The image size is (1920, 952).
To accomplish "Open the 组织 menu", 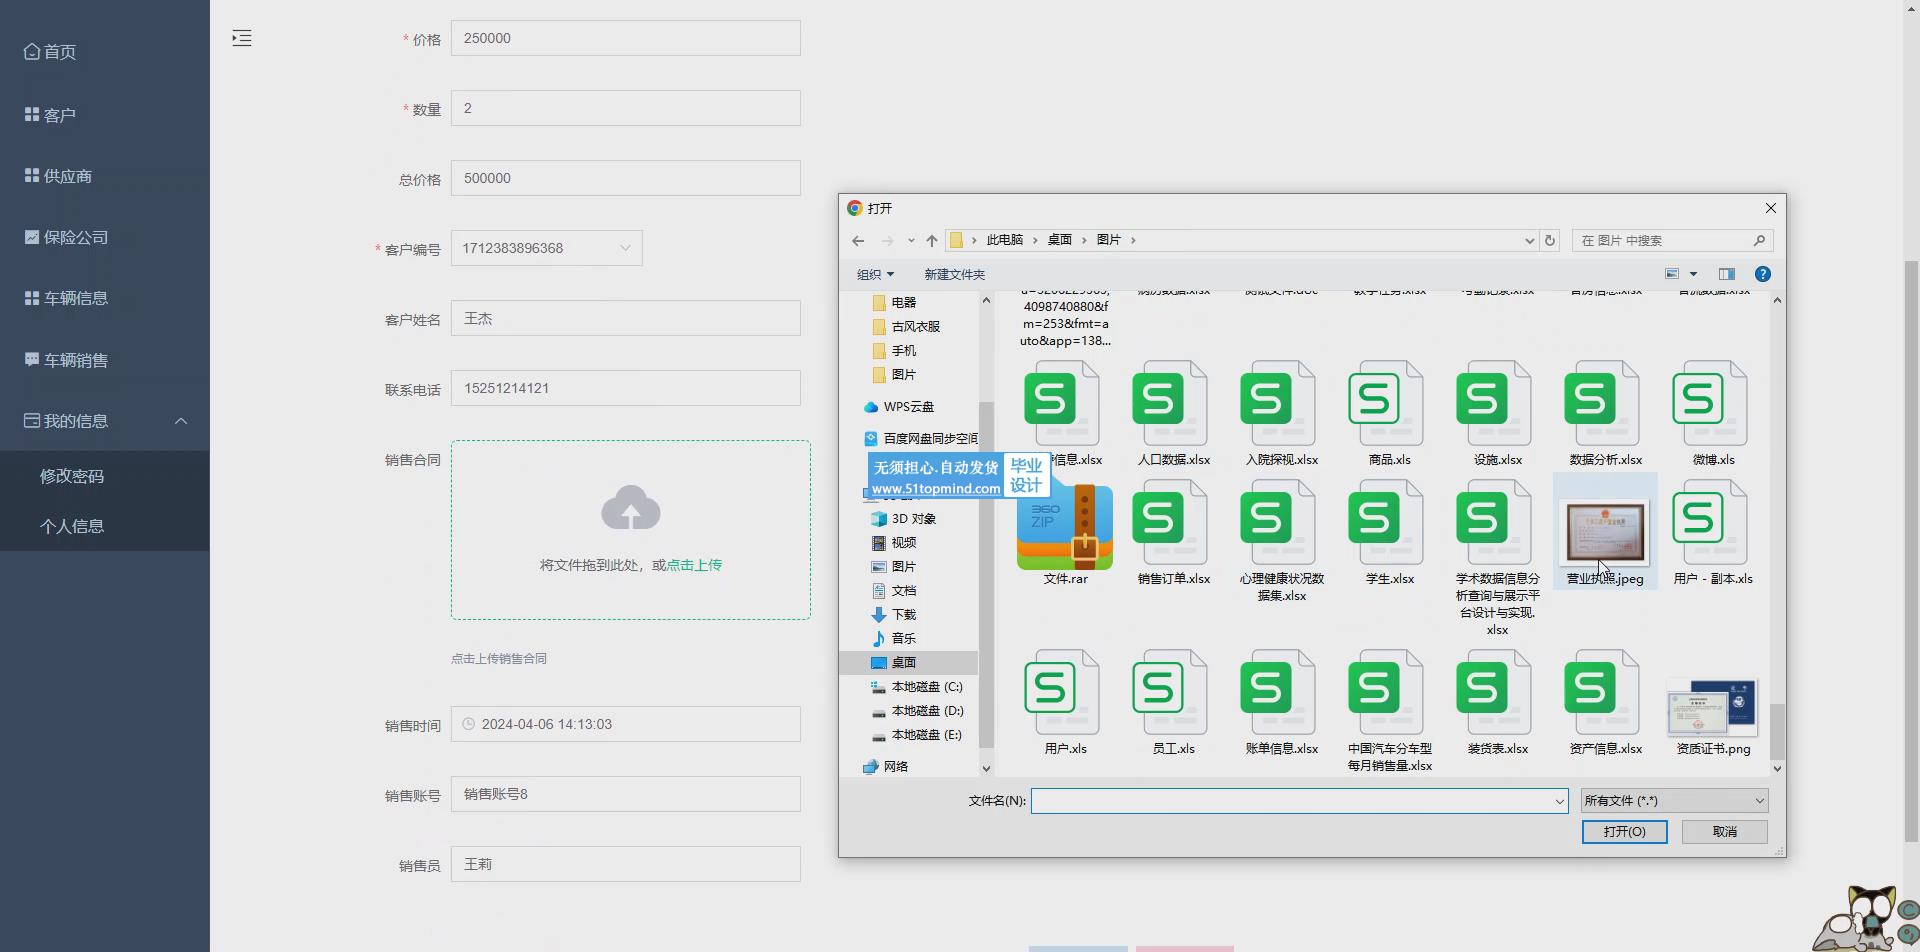I will pos(875,274).
